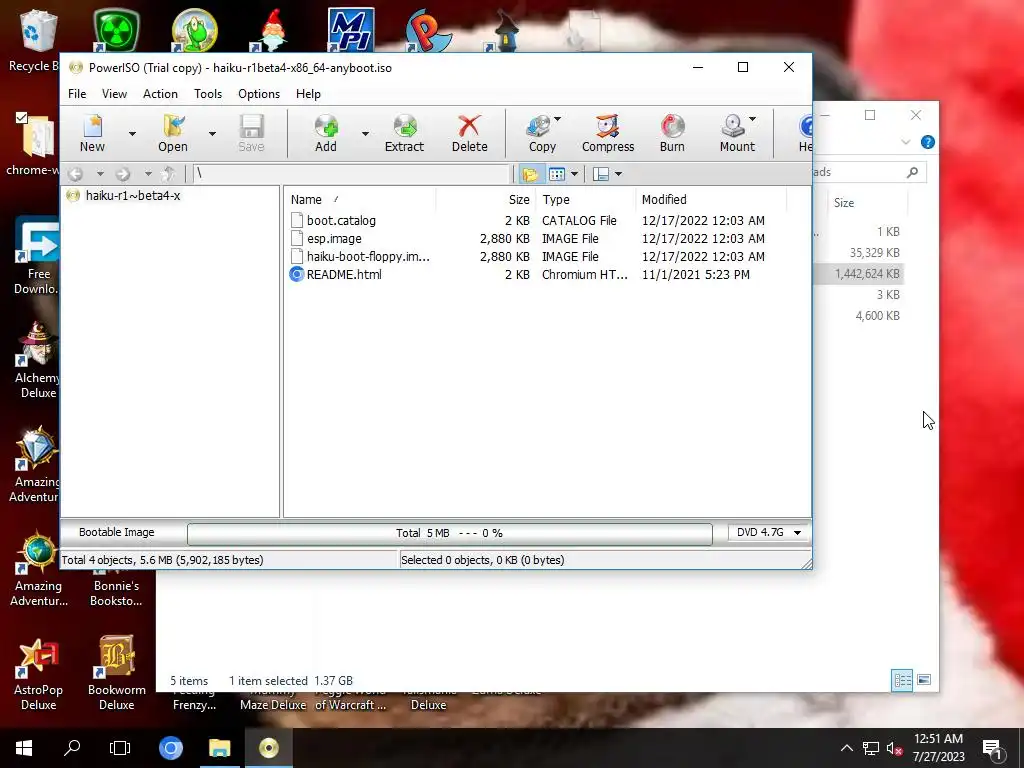1024x768 pixels.
Task: Click the Bootable Image button
Action: pos(117,532)
